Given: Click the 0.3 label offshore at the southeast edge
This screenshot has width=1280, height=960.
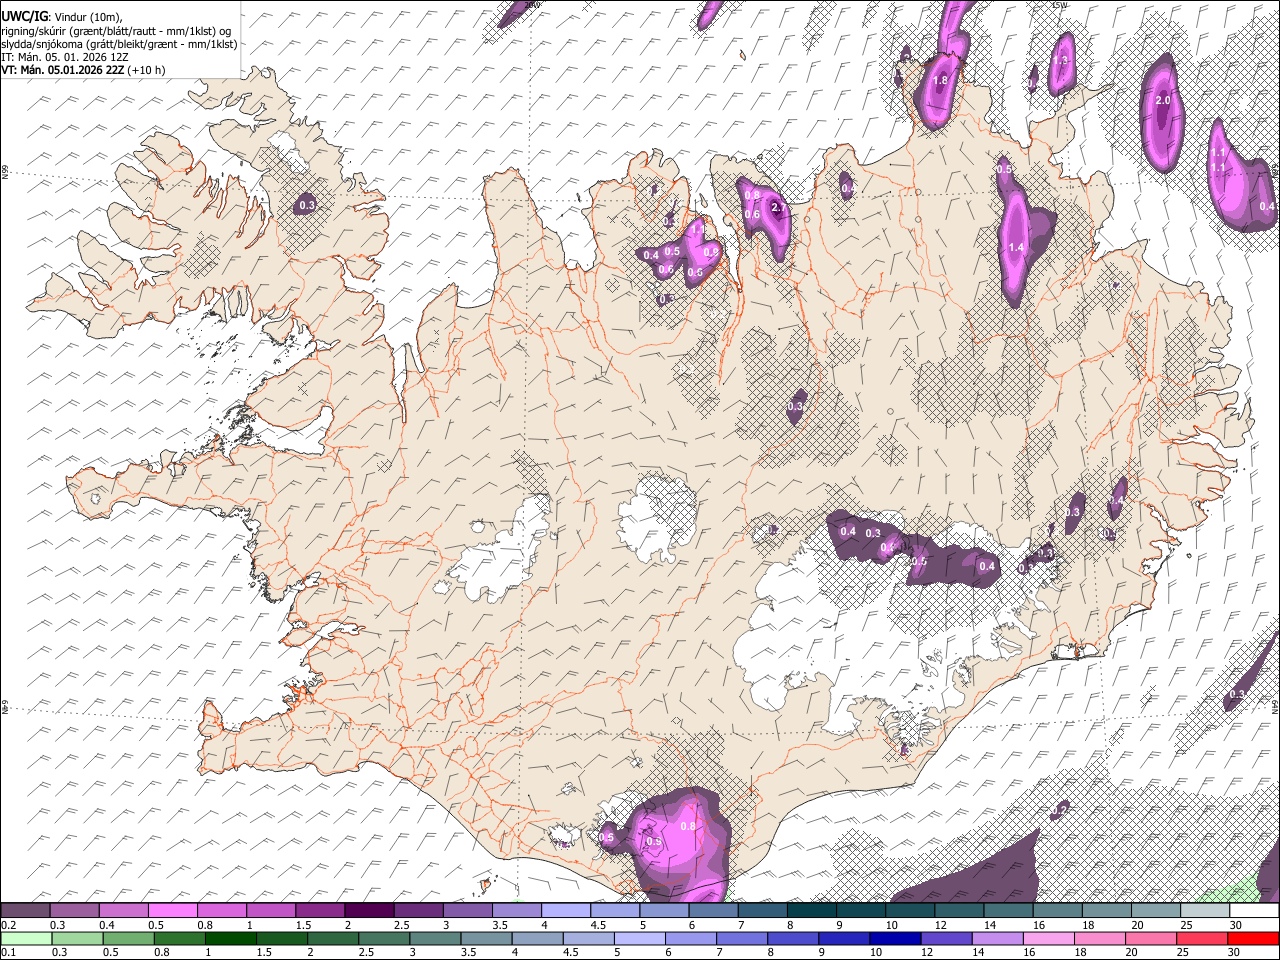Looking at the screenshot, I should [1237, 695].
